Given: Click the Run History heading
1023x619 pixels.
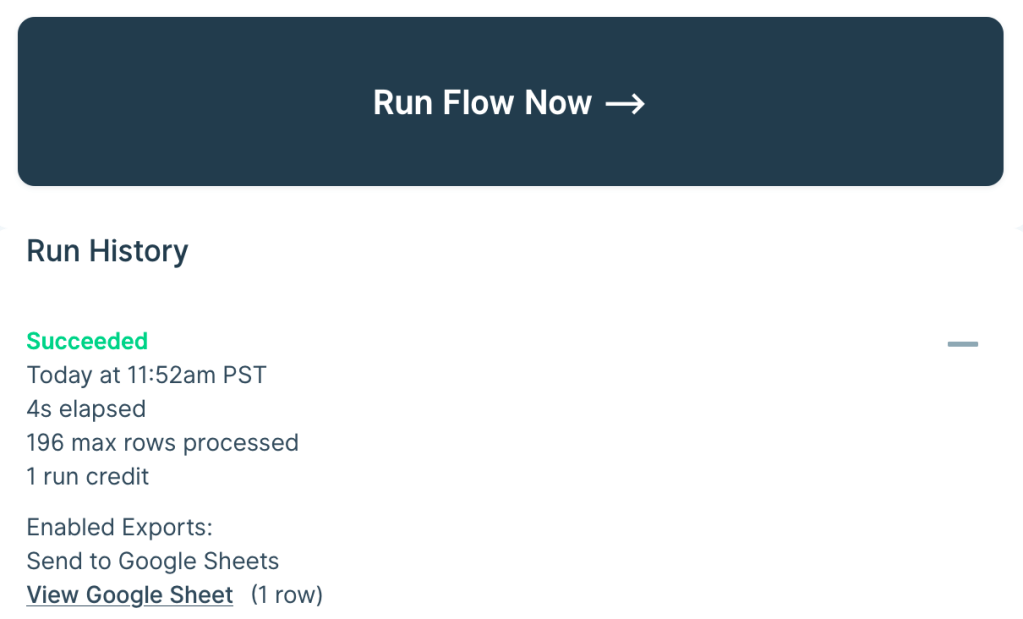Looking at the screenshot, I should click(x=106, y=251).
